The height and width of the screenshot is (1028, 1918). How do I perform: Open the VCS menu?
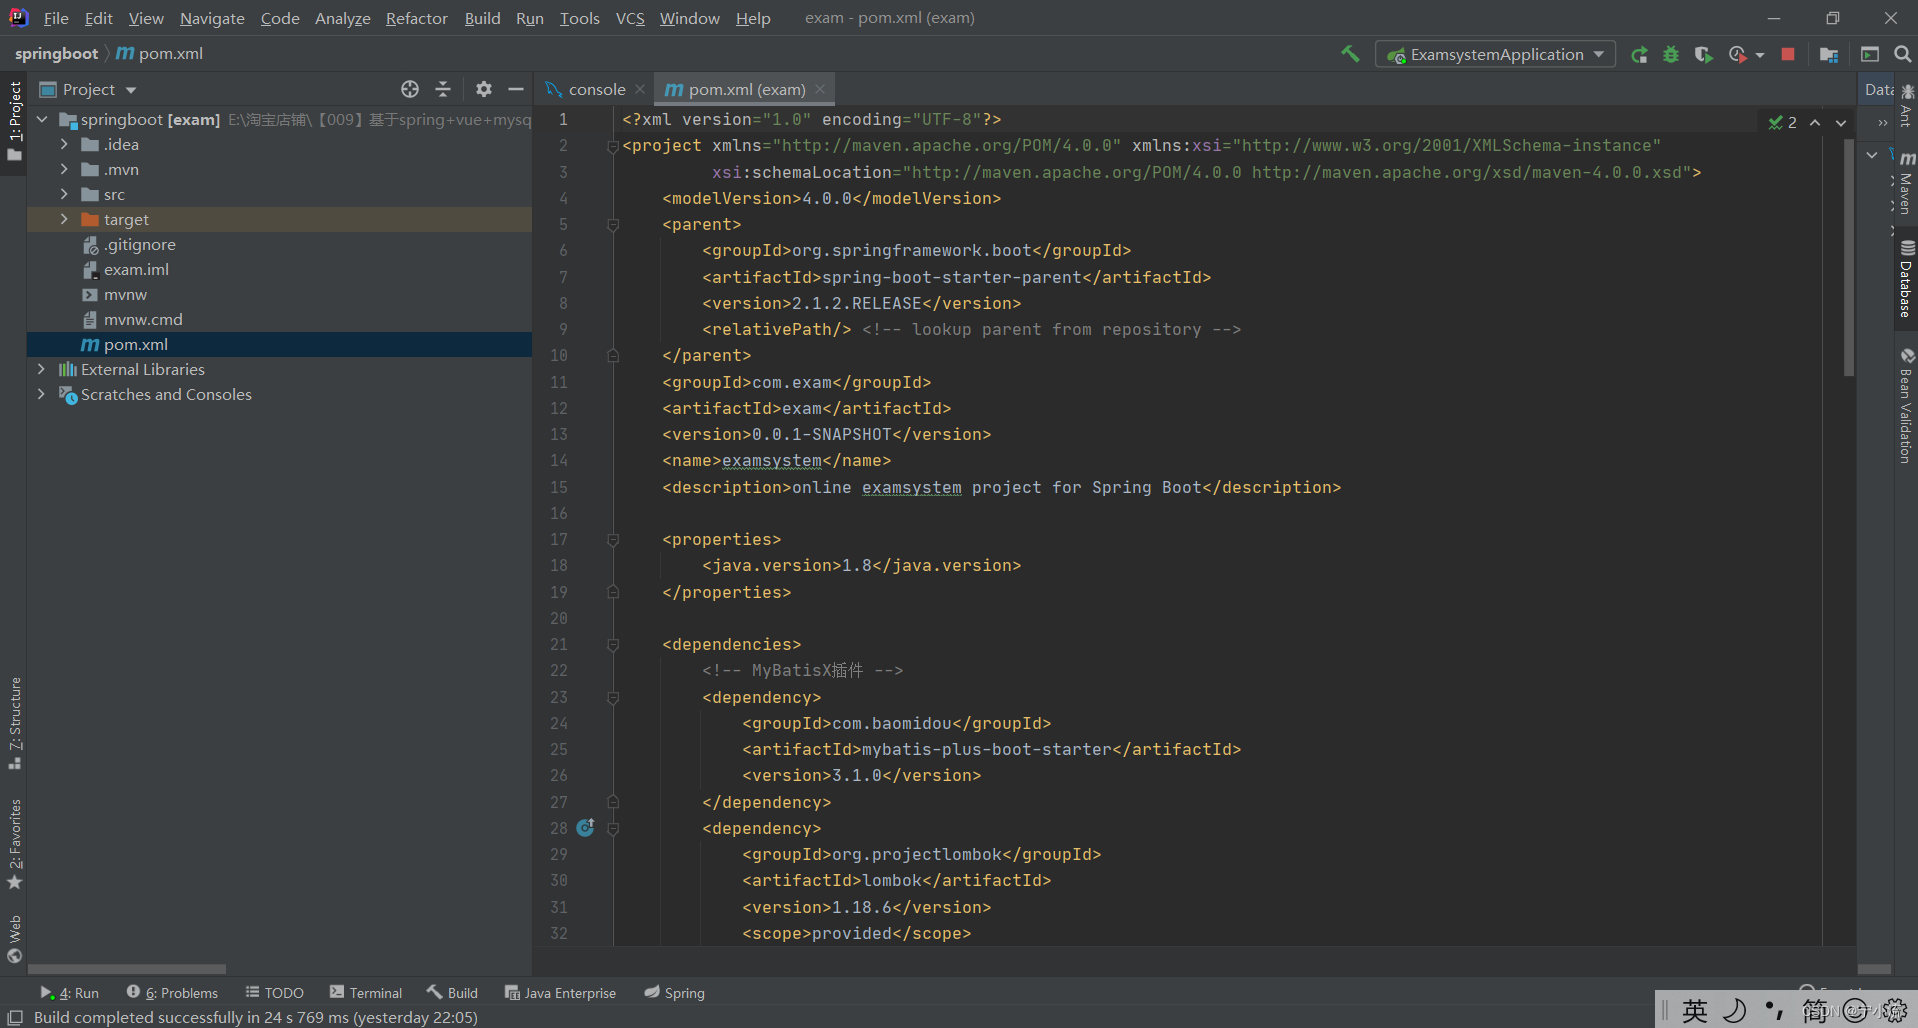pyautogui.click(x=630, y=18)
